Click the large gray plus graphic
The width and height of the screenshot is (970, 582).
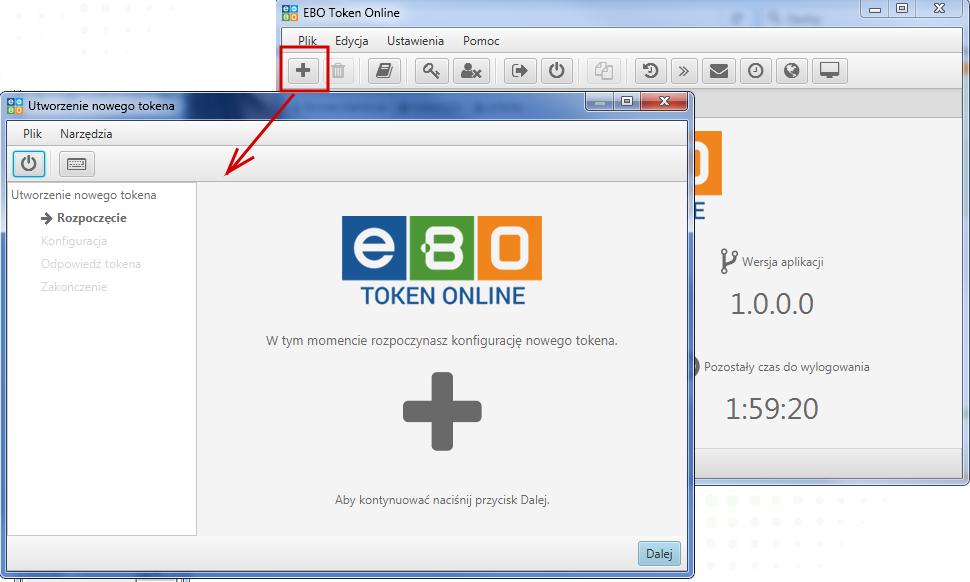pyautogui.click(x=442, y=411)
